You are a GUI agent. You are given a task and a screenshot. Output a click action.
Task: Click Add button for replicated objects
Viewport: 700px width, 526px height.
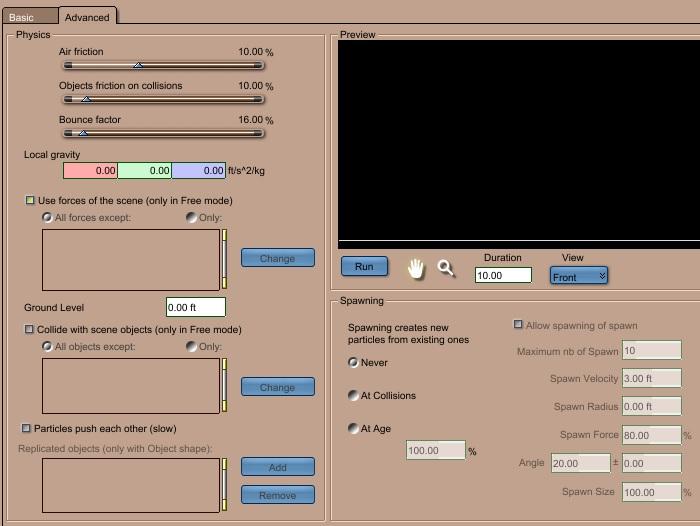pos(278,467)
